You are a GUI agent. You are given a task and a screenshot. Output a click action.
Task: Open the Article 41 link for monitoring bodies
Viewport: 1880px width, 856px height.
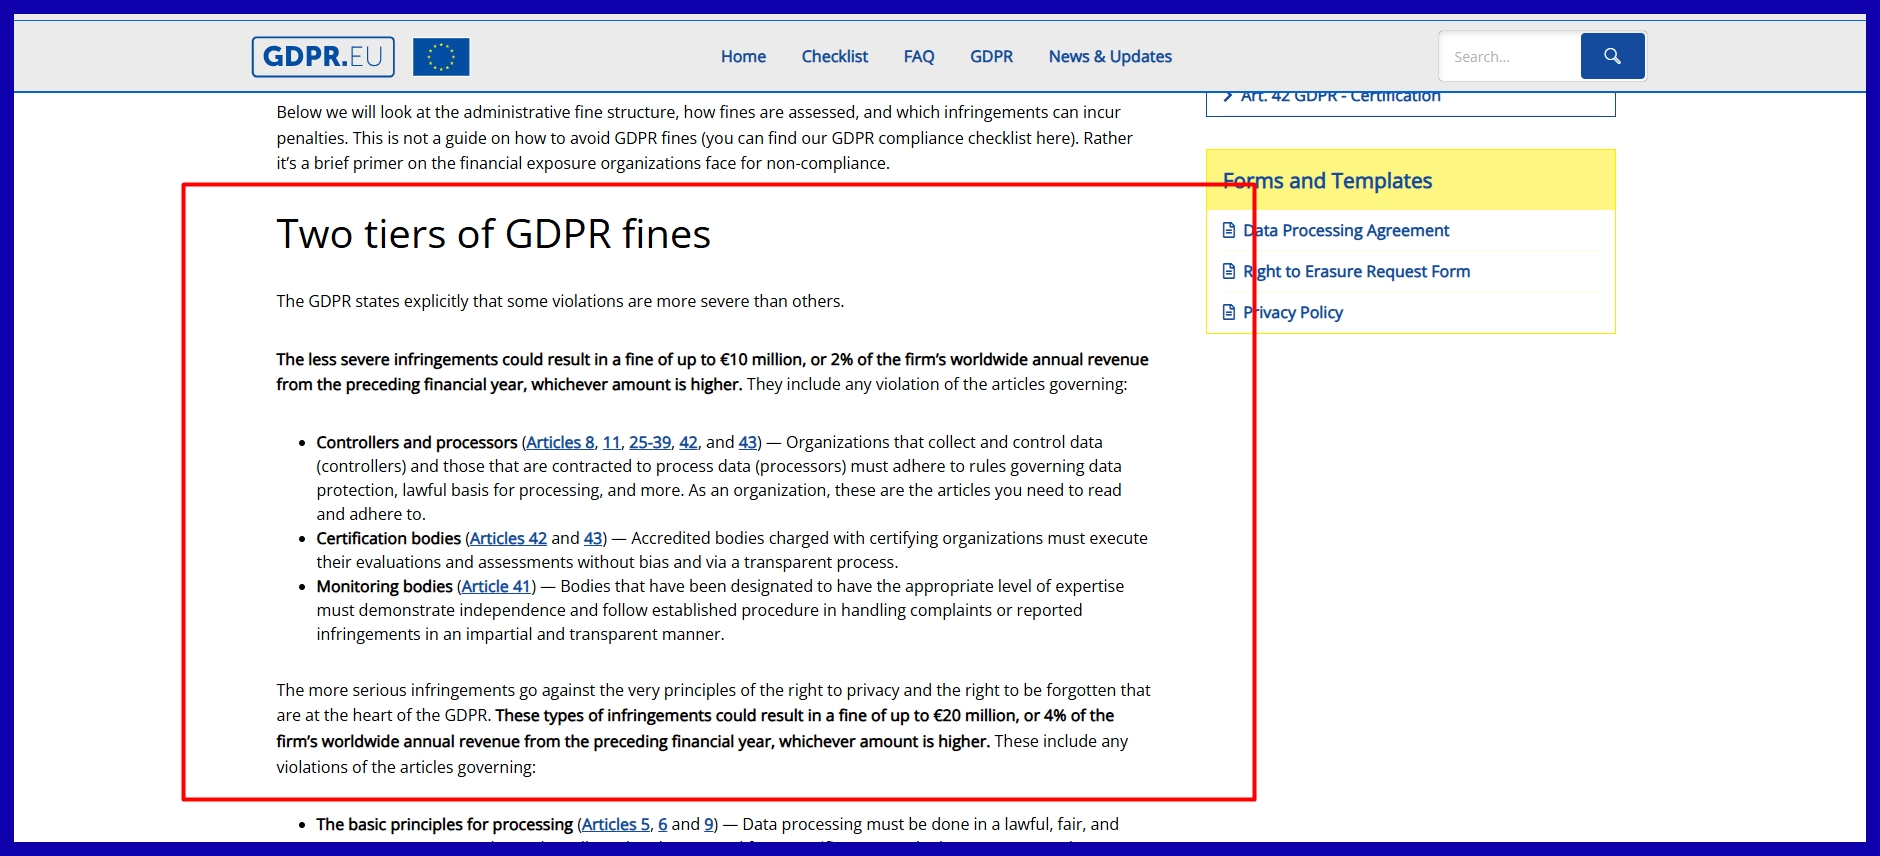pyautogui.click(x=496, y=586)
